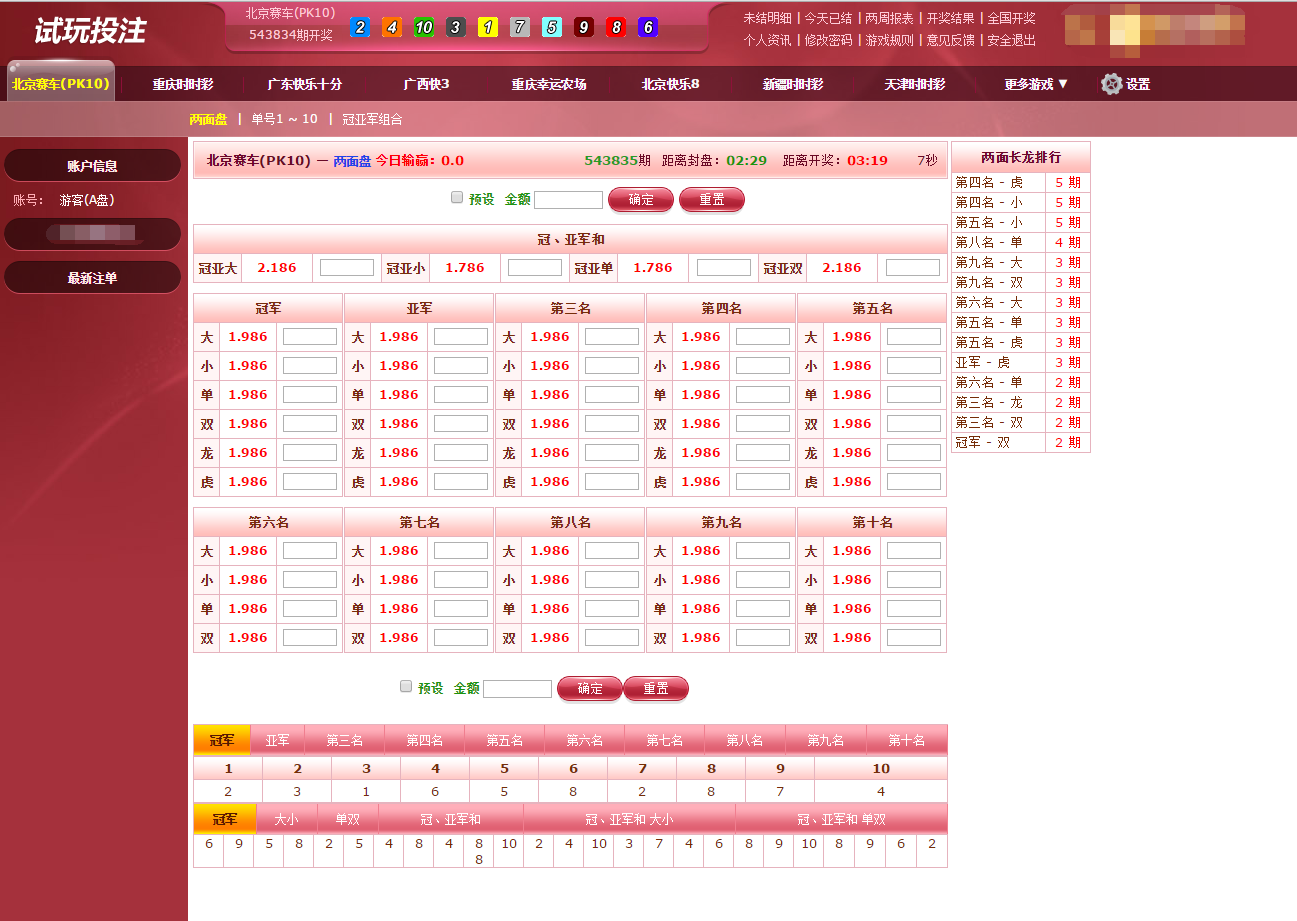
Task: Open 最新注单 in the sidebar
Action: pyautogui.click(x=92, y=278)
